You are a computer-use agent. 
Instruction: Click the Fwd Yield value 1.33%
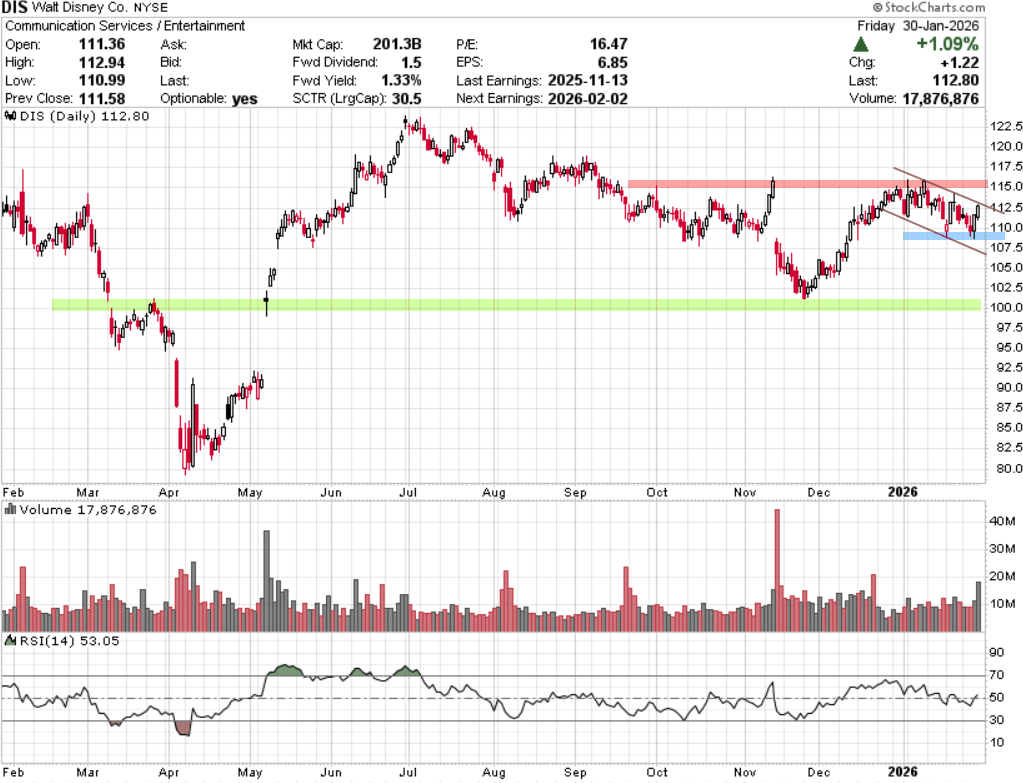[x=401, y=80]
